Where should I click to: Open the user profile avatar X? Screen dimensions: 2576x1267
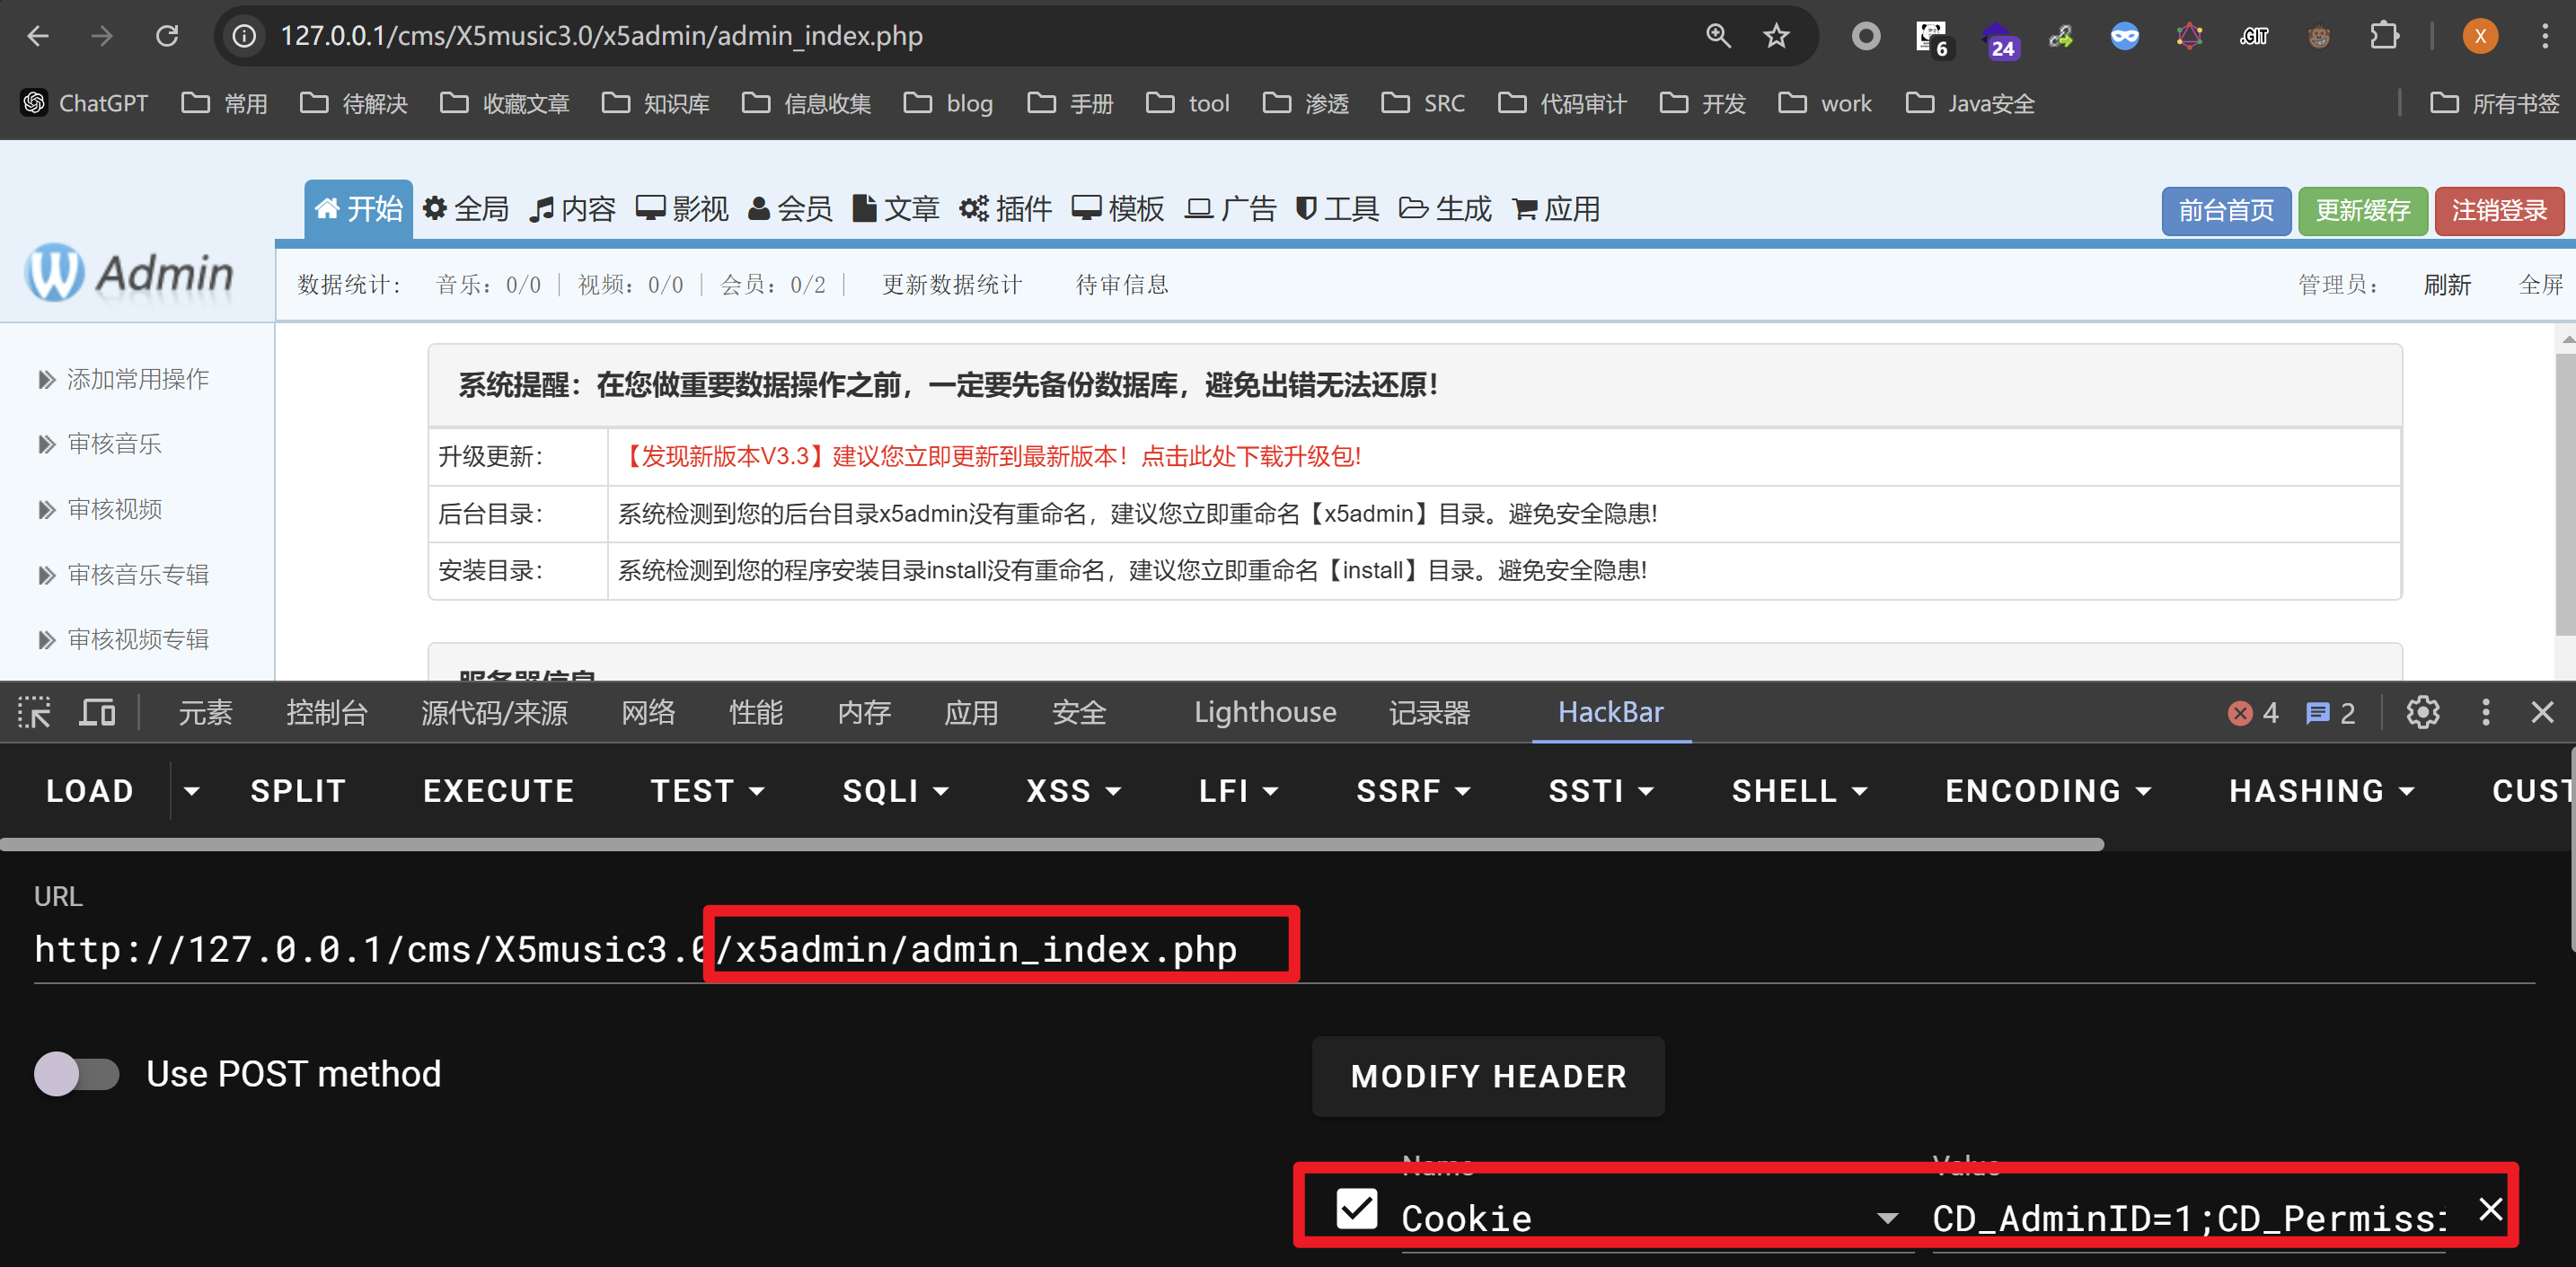point(2480,36)
